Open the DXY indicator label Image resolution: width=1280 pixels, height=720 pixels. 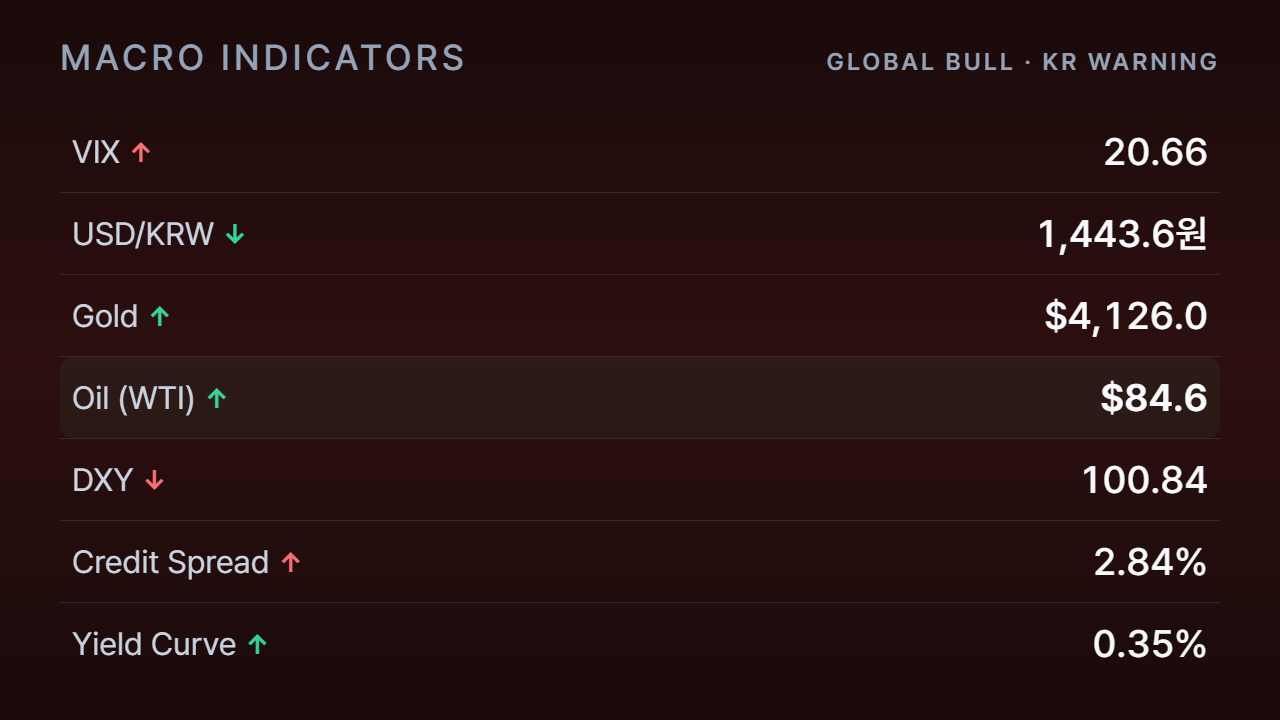tap(103, 480)
